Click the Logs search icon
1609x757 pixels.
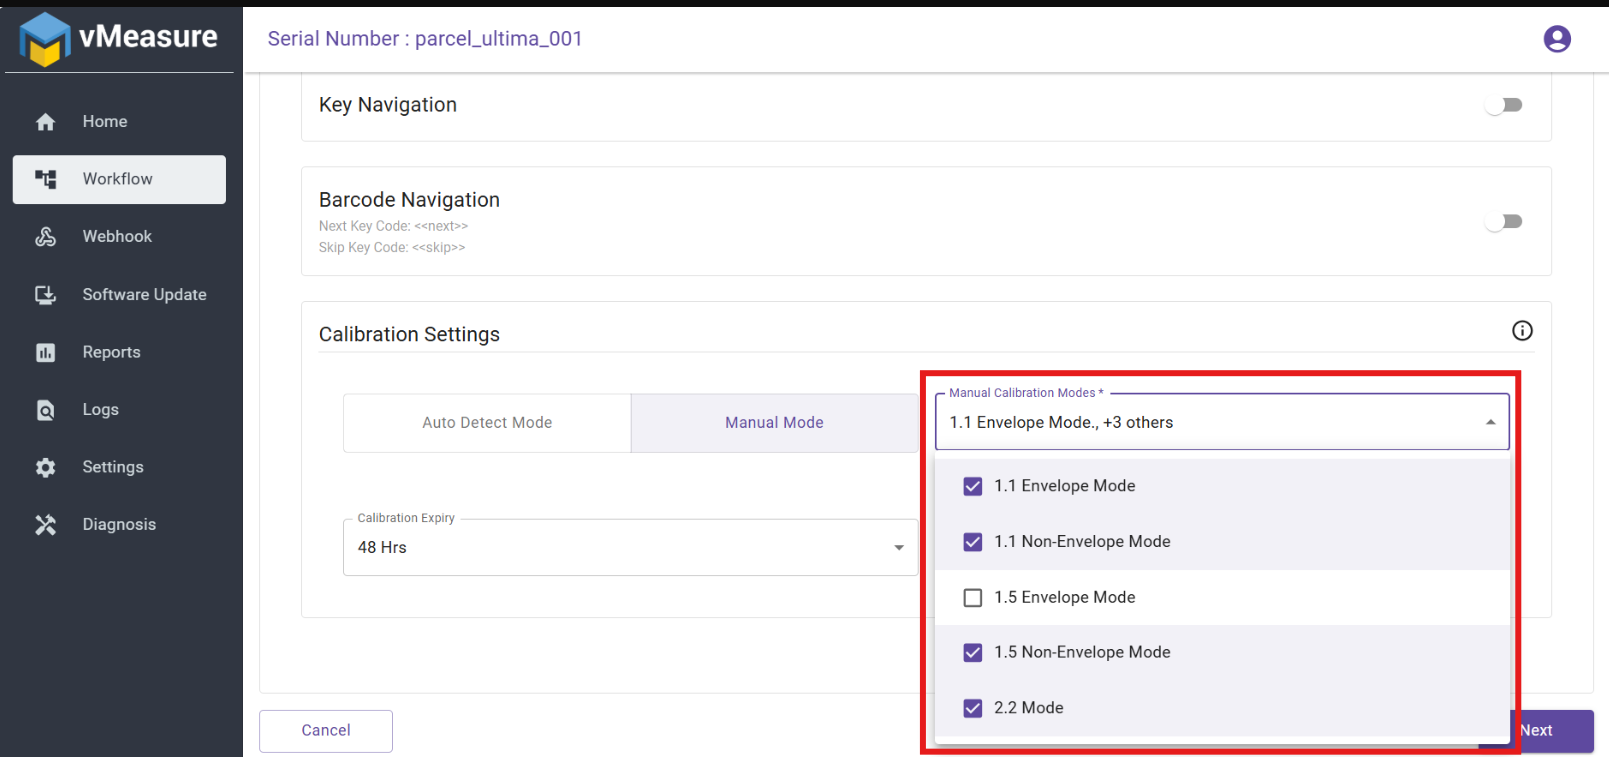point(46,410)
